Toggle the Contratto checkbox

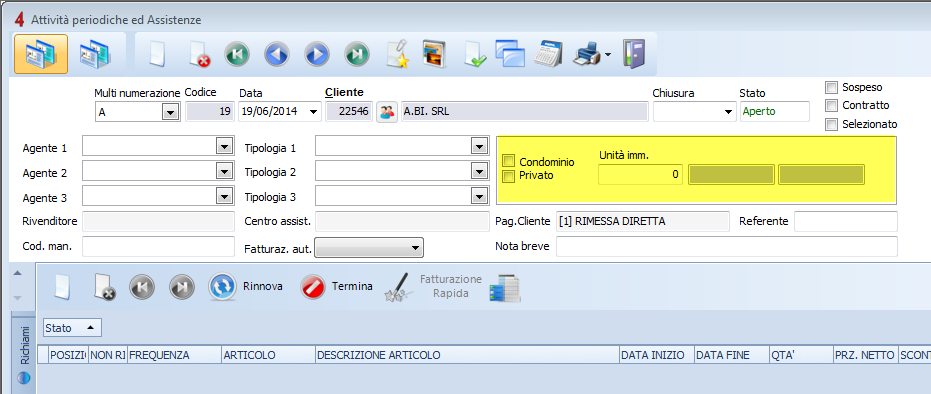coord(831,106)
